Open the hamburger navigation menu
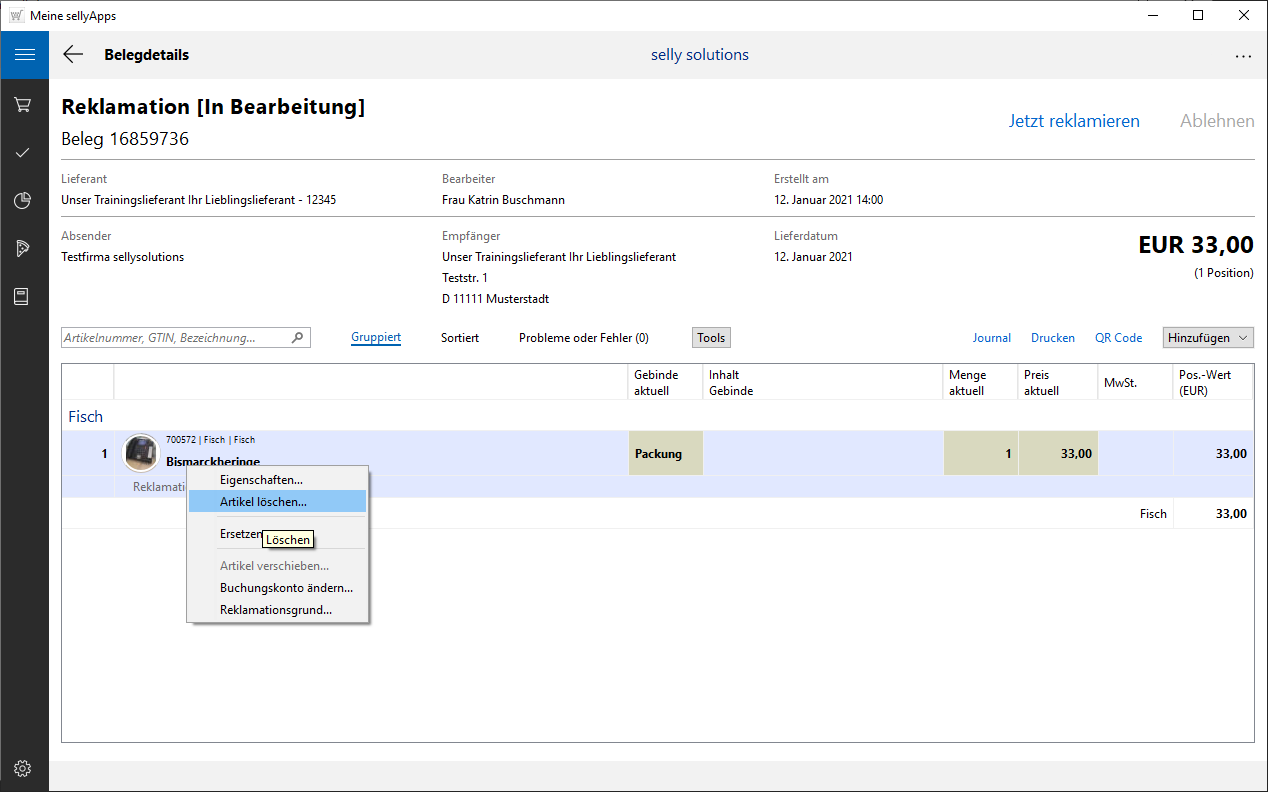 (24, 55)
